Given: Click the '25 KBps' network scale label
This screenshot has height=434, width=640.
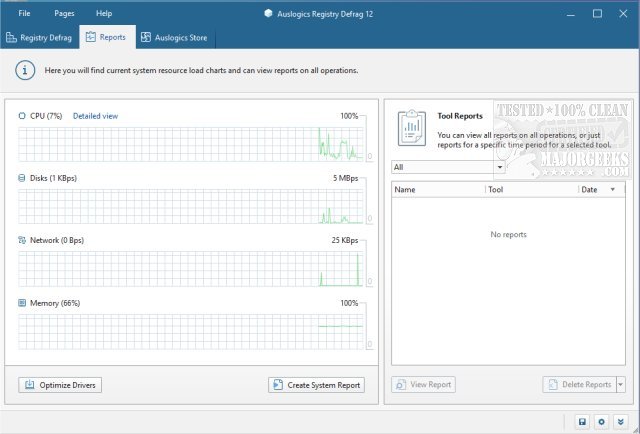Looking at the screenshot, I should tap(345, 240).
